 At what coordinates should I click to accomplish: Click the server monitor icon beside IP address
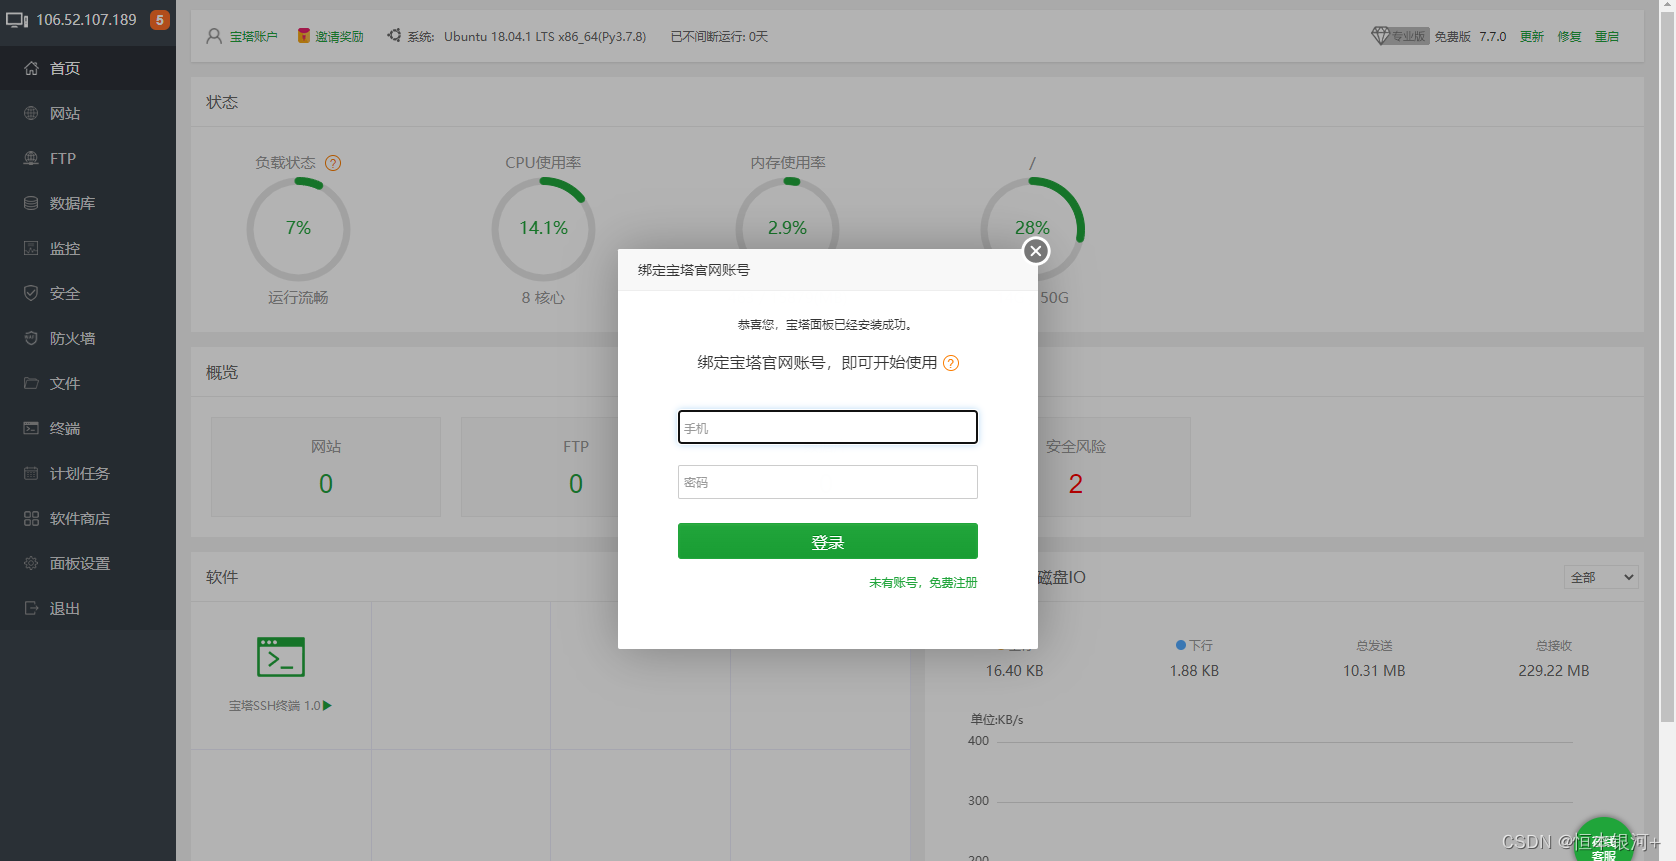(17, 20)
